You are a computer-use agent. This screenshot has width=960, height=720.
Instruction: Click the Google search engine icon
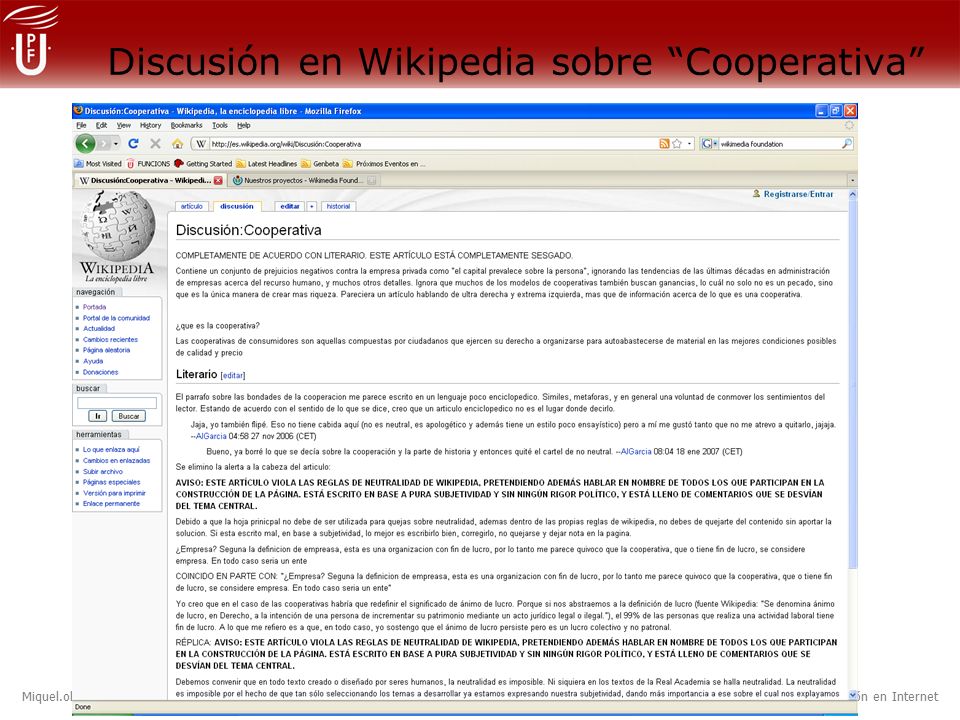(707, 144)
